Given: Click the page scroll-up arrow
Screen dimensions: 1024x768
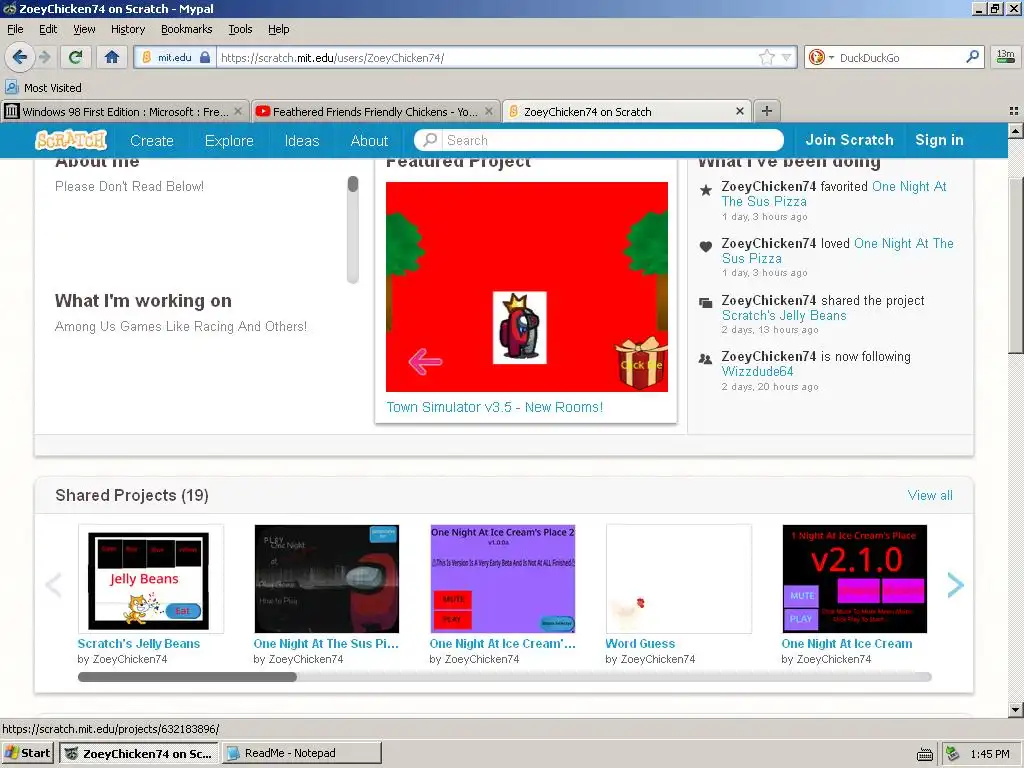Looking at the screenshot, I should point(1016,131).
